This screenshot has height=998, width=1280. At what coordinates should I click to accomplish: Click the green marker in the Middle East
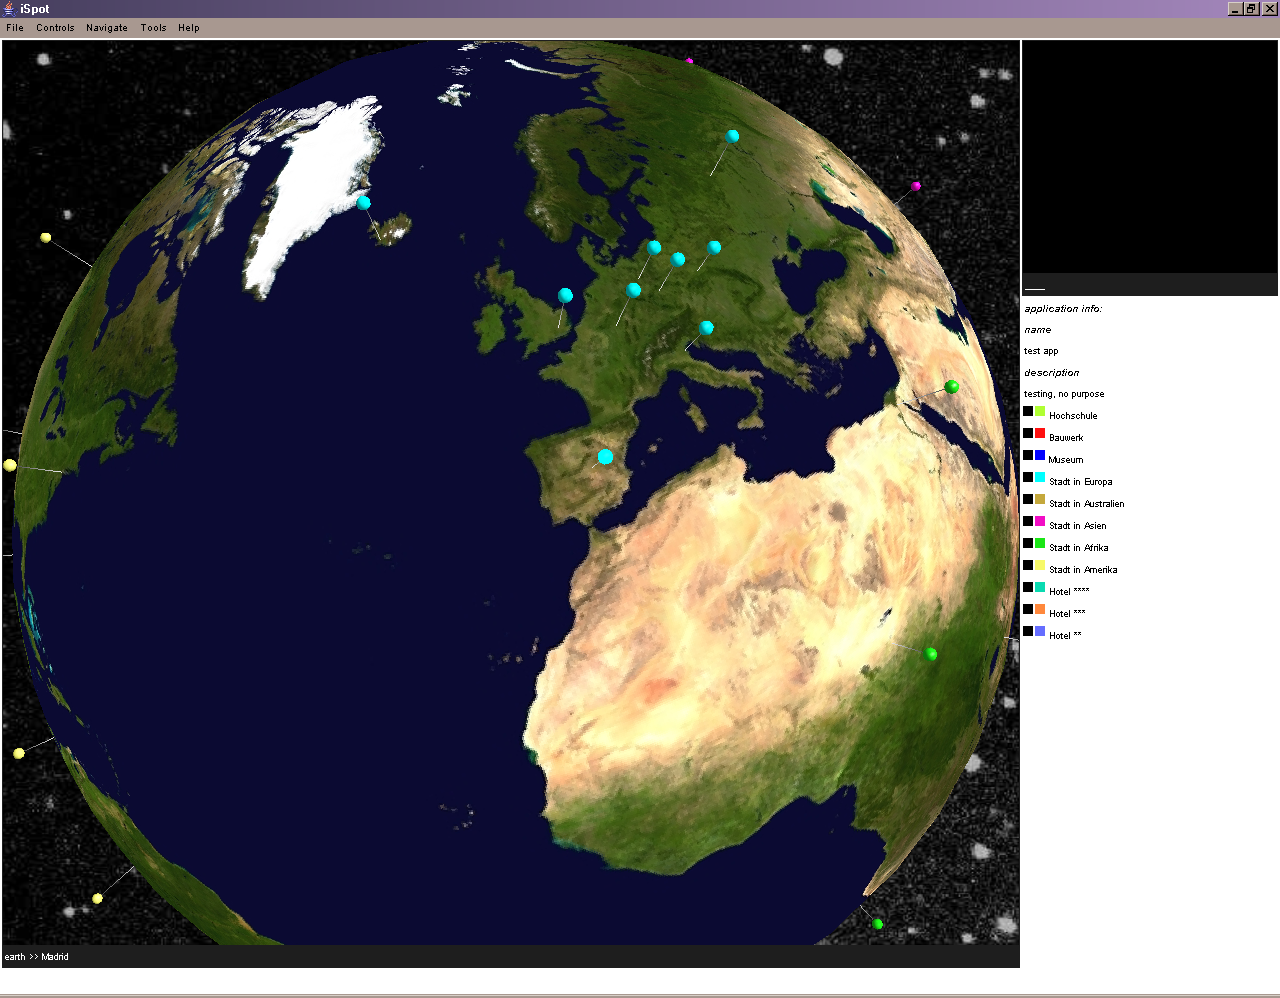pos(952,386)
